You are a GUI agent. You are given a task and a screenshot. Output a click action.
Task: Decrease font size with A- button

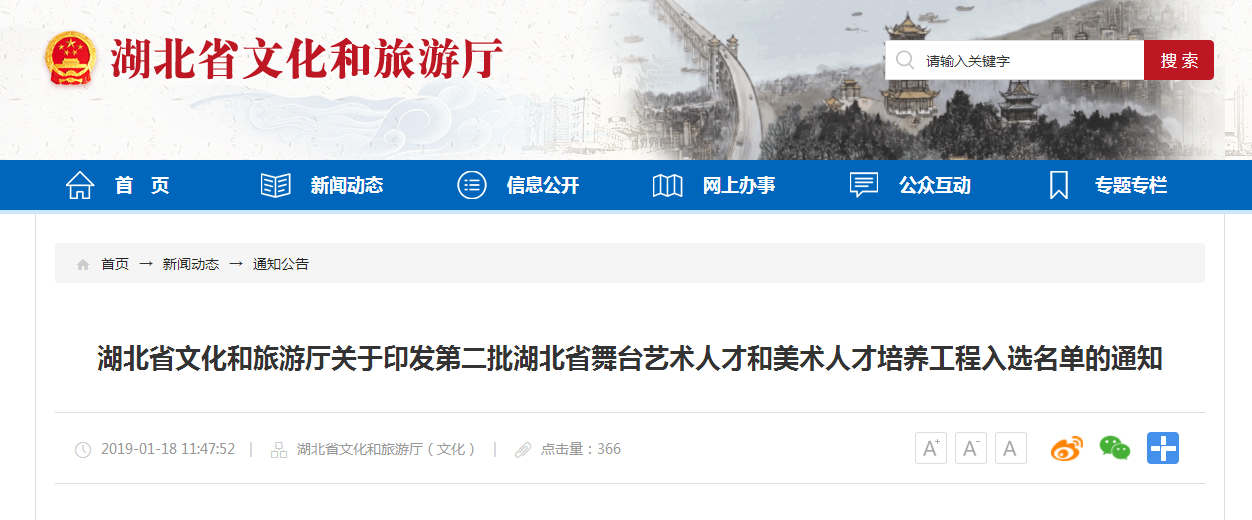click(971, 448)
